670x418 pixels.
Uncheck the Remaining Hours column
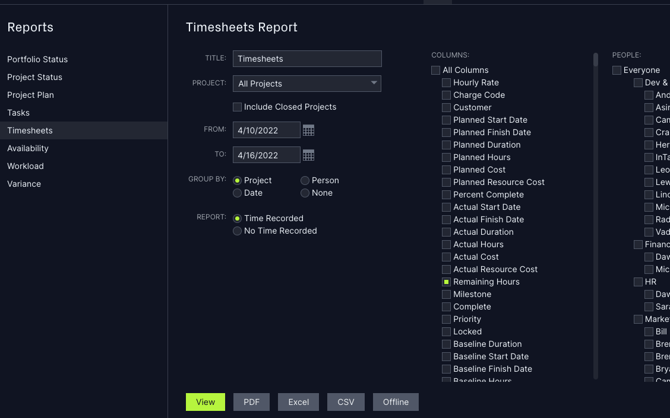446,282
